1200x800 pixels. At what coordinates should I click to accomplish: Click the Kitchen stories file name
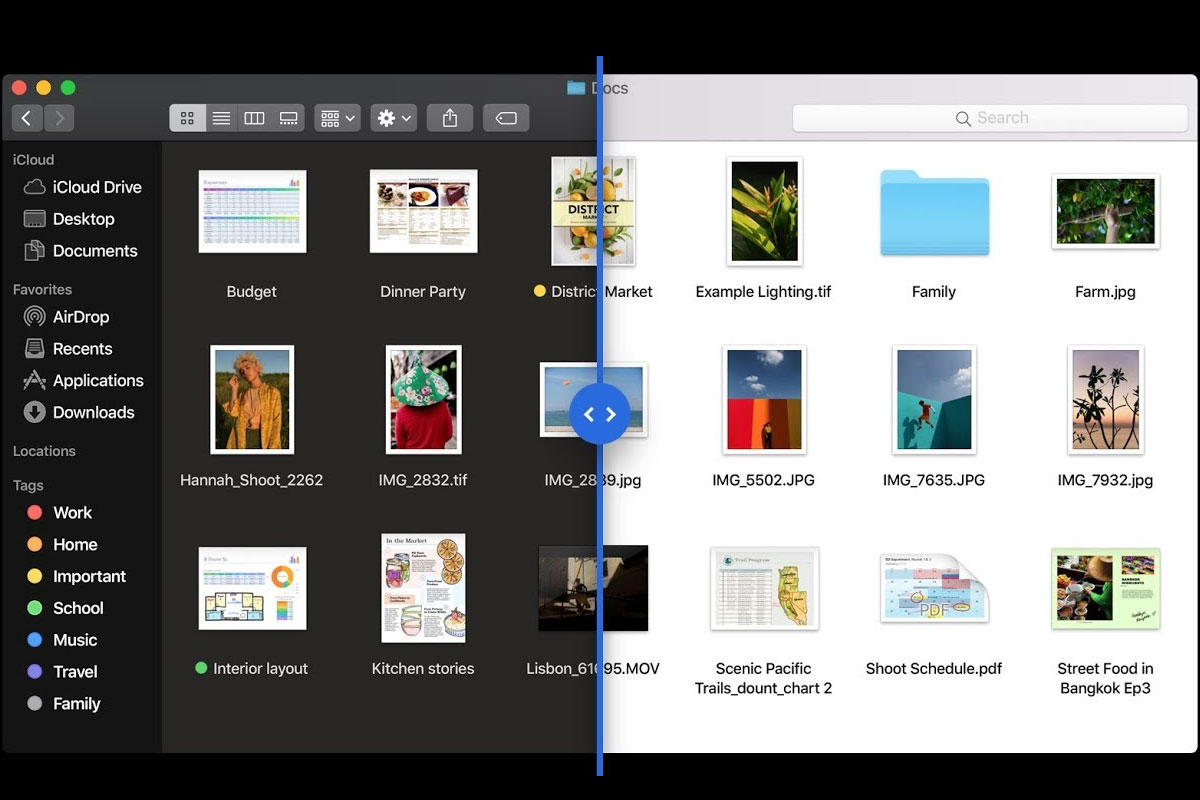[423, 669]
